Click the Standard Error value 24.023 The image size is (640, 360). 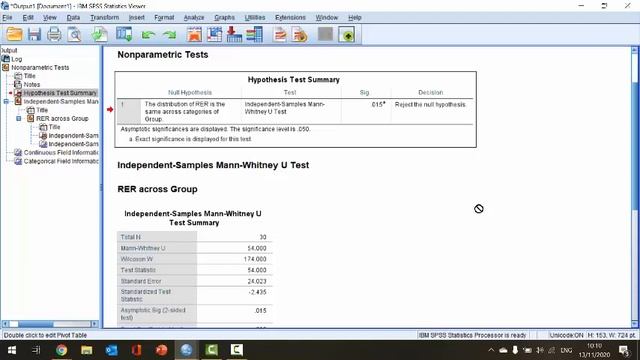257,281
